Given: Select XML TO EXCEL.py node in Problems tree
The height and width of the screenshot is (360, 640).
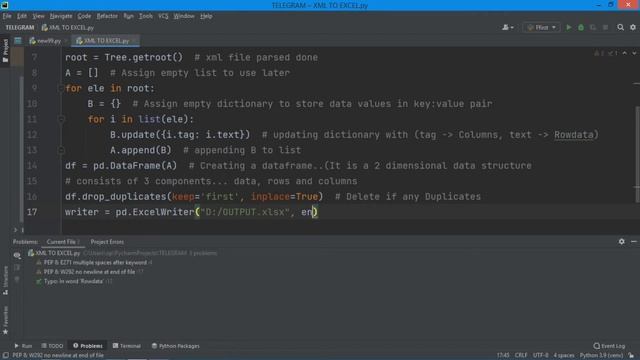Looking at the screenshot, I should pos(53,253).
